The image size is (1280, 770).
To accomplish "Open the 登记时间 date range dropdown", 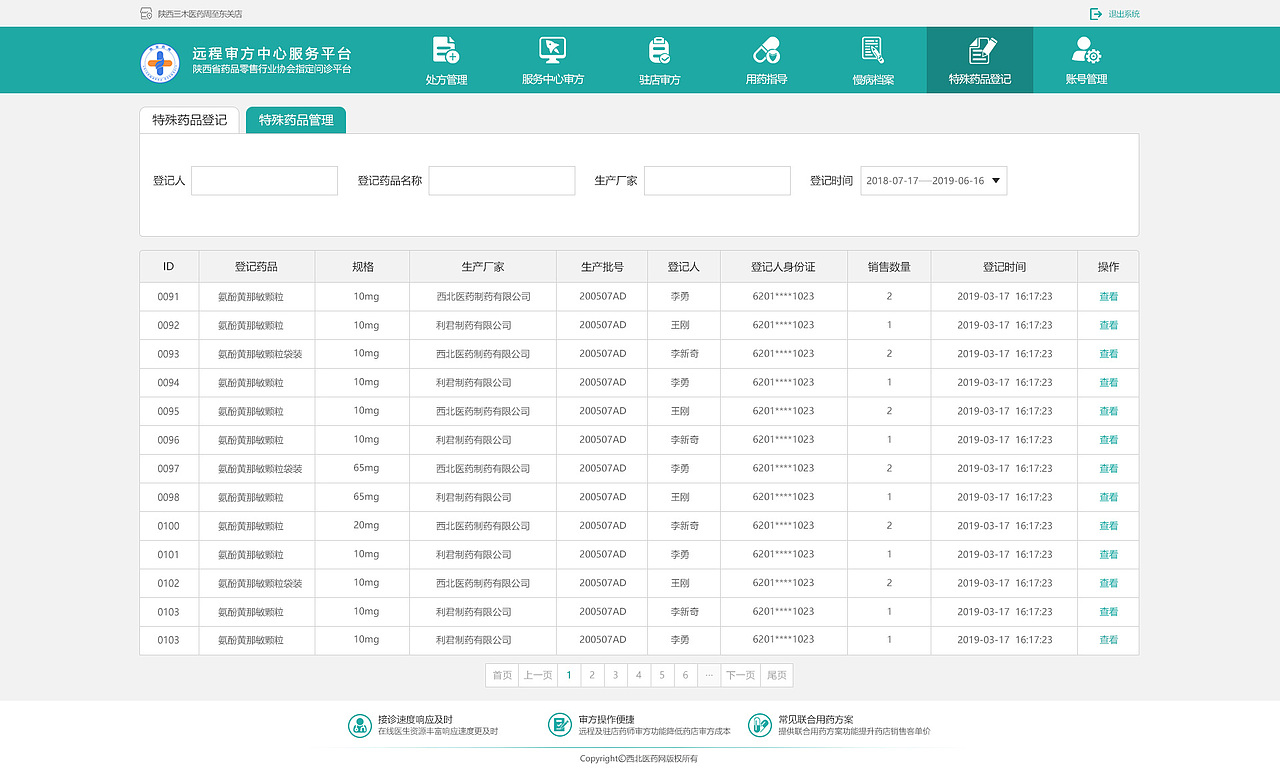I will (925, 181).
